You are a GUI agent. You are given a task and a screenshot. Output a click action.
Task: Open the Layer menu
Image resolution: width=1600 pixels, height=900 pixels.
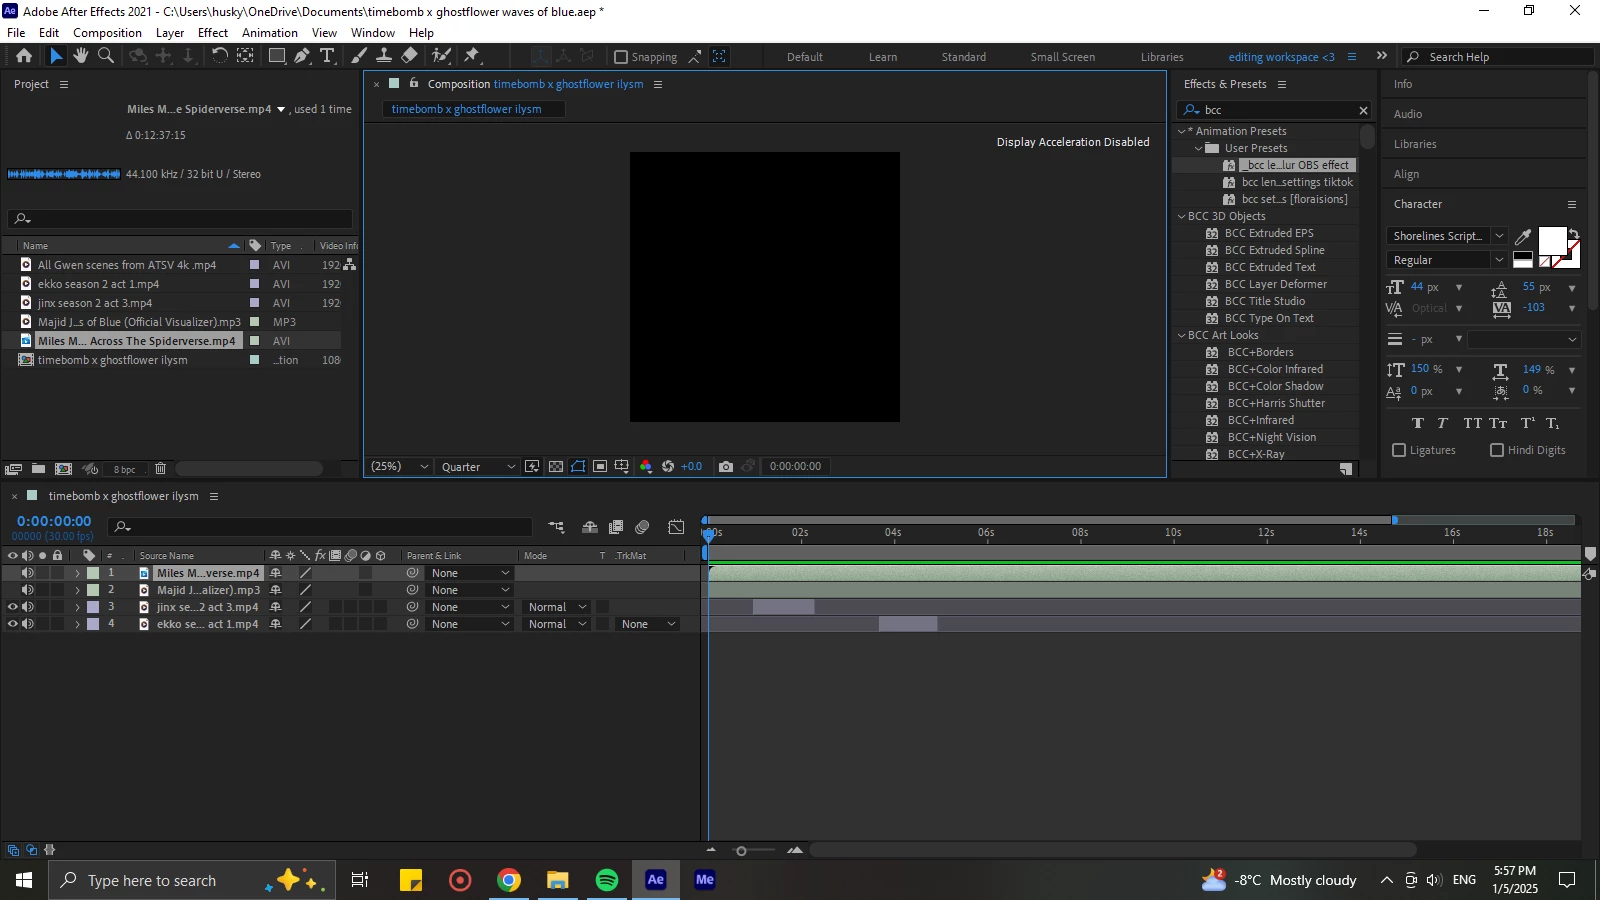[x=170, y=32]
